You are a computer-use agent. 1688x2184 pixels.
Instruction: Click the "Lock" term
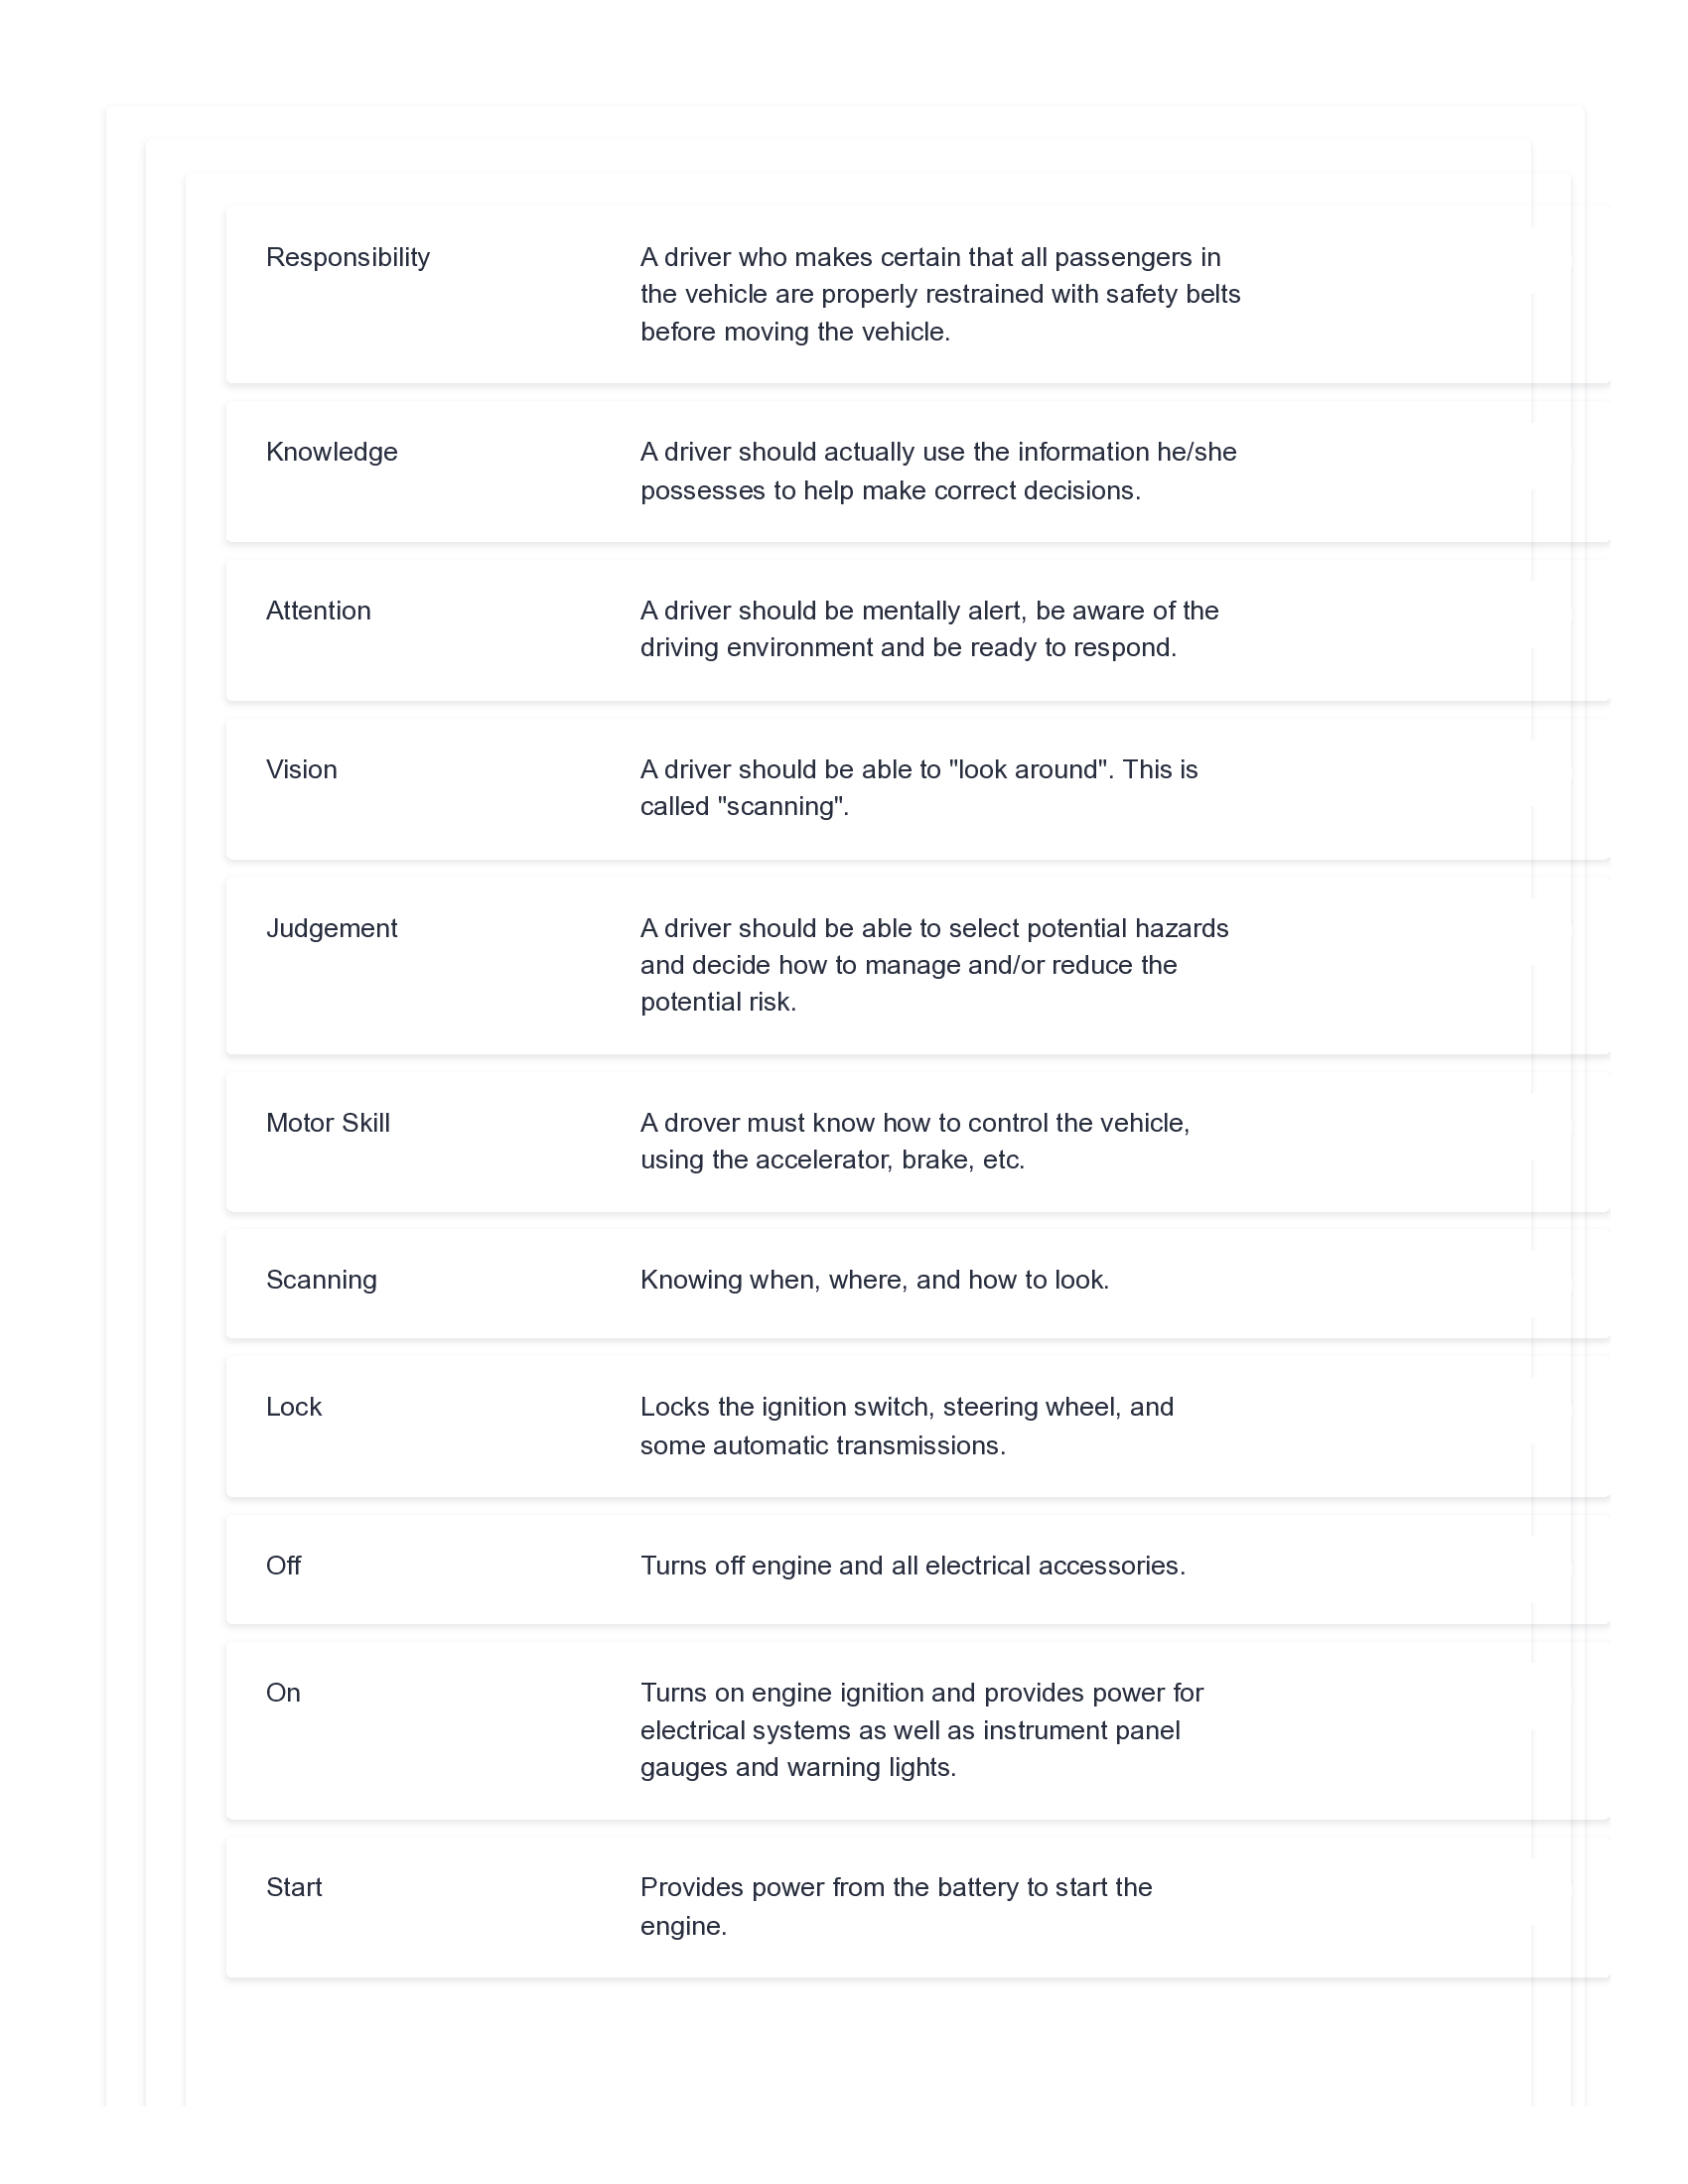[293, 1407]
